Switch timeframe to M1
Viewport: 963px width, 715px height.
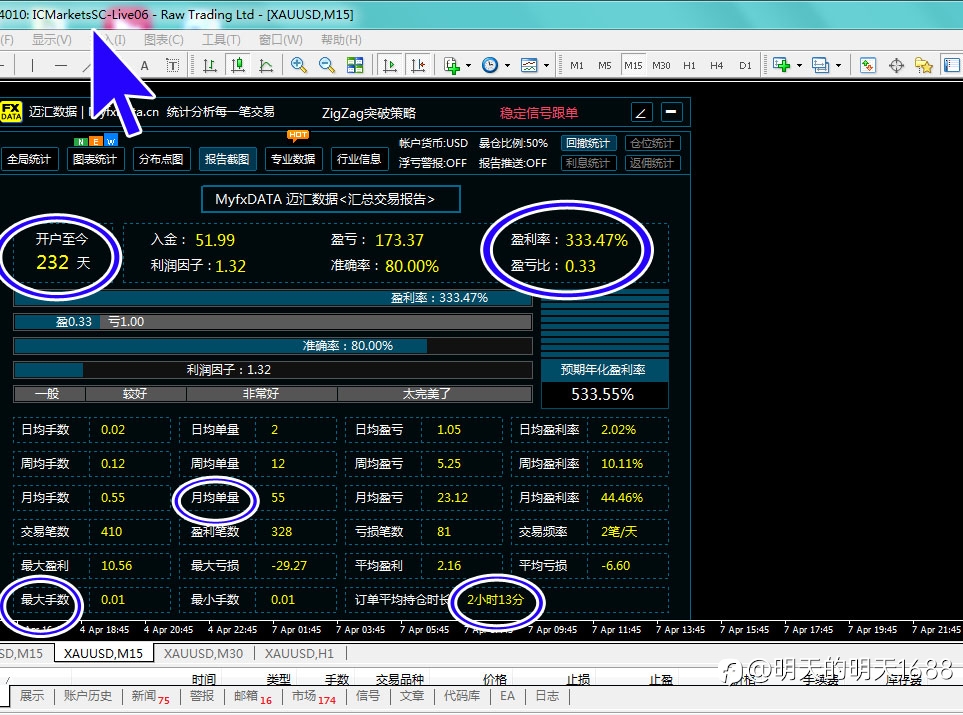pyautogui.click(x=577, y=65)
